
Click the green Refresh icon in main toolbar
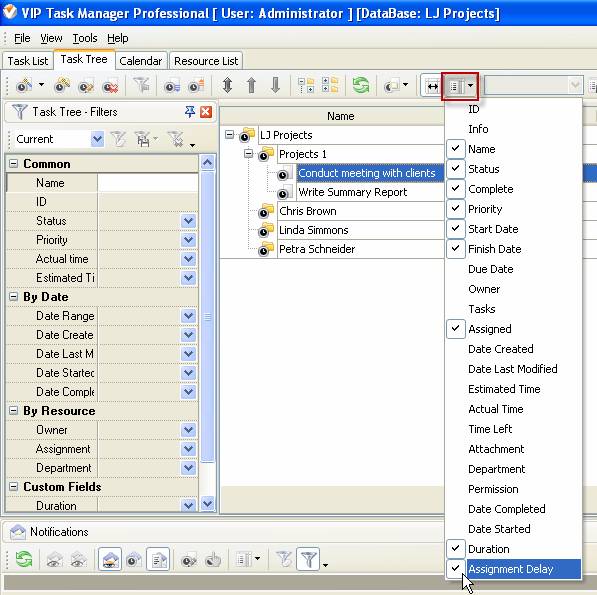[360, 85]
